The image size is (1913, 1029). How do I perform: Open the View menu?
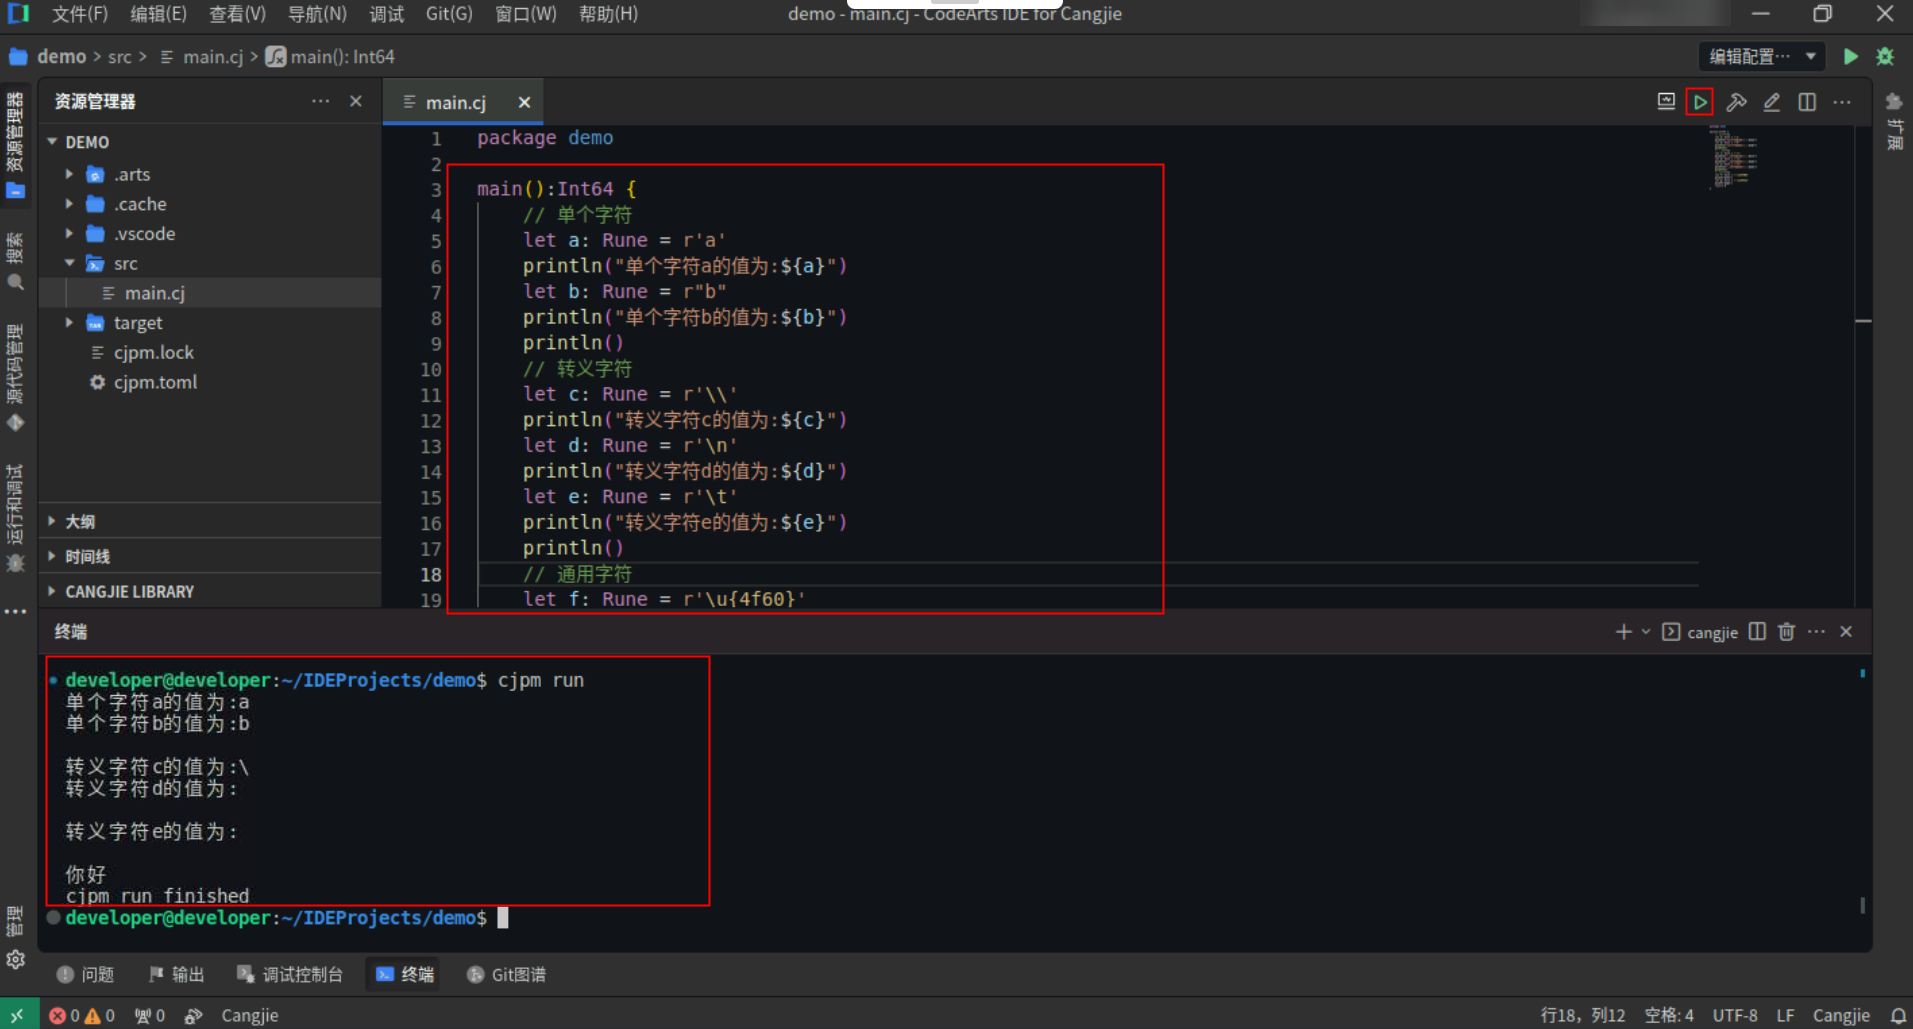(x=237, y=14)
